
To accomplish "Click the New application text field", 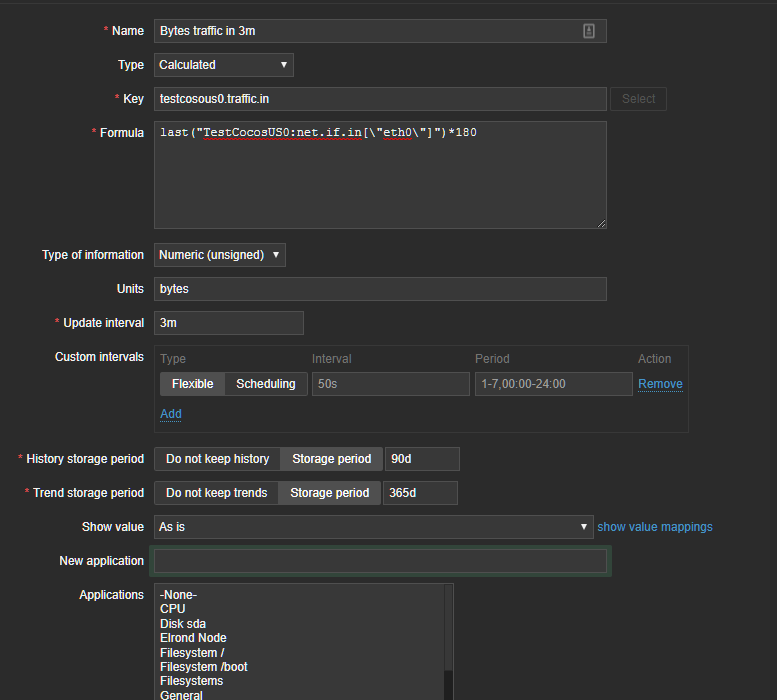I will pyautogui.click(x=380, y=561).
